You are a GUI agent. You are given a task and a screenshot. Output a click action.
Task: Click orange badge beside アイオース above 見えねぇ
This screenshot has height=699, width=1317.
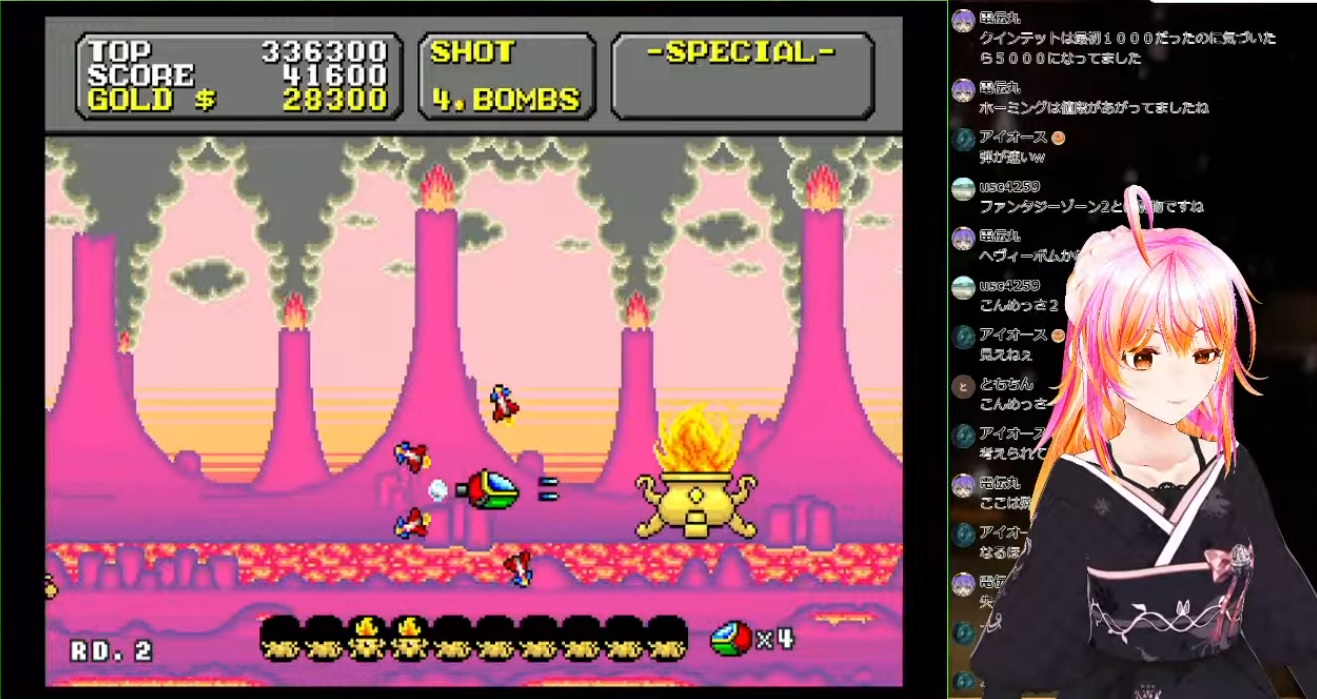1058,334
